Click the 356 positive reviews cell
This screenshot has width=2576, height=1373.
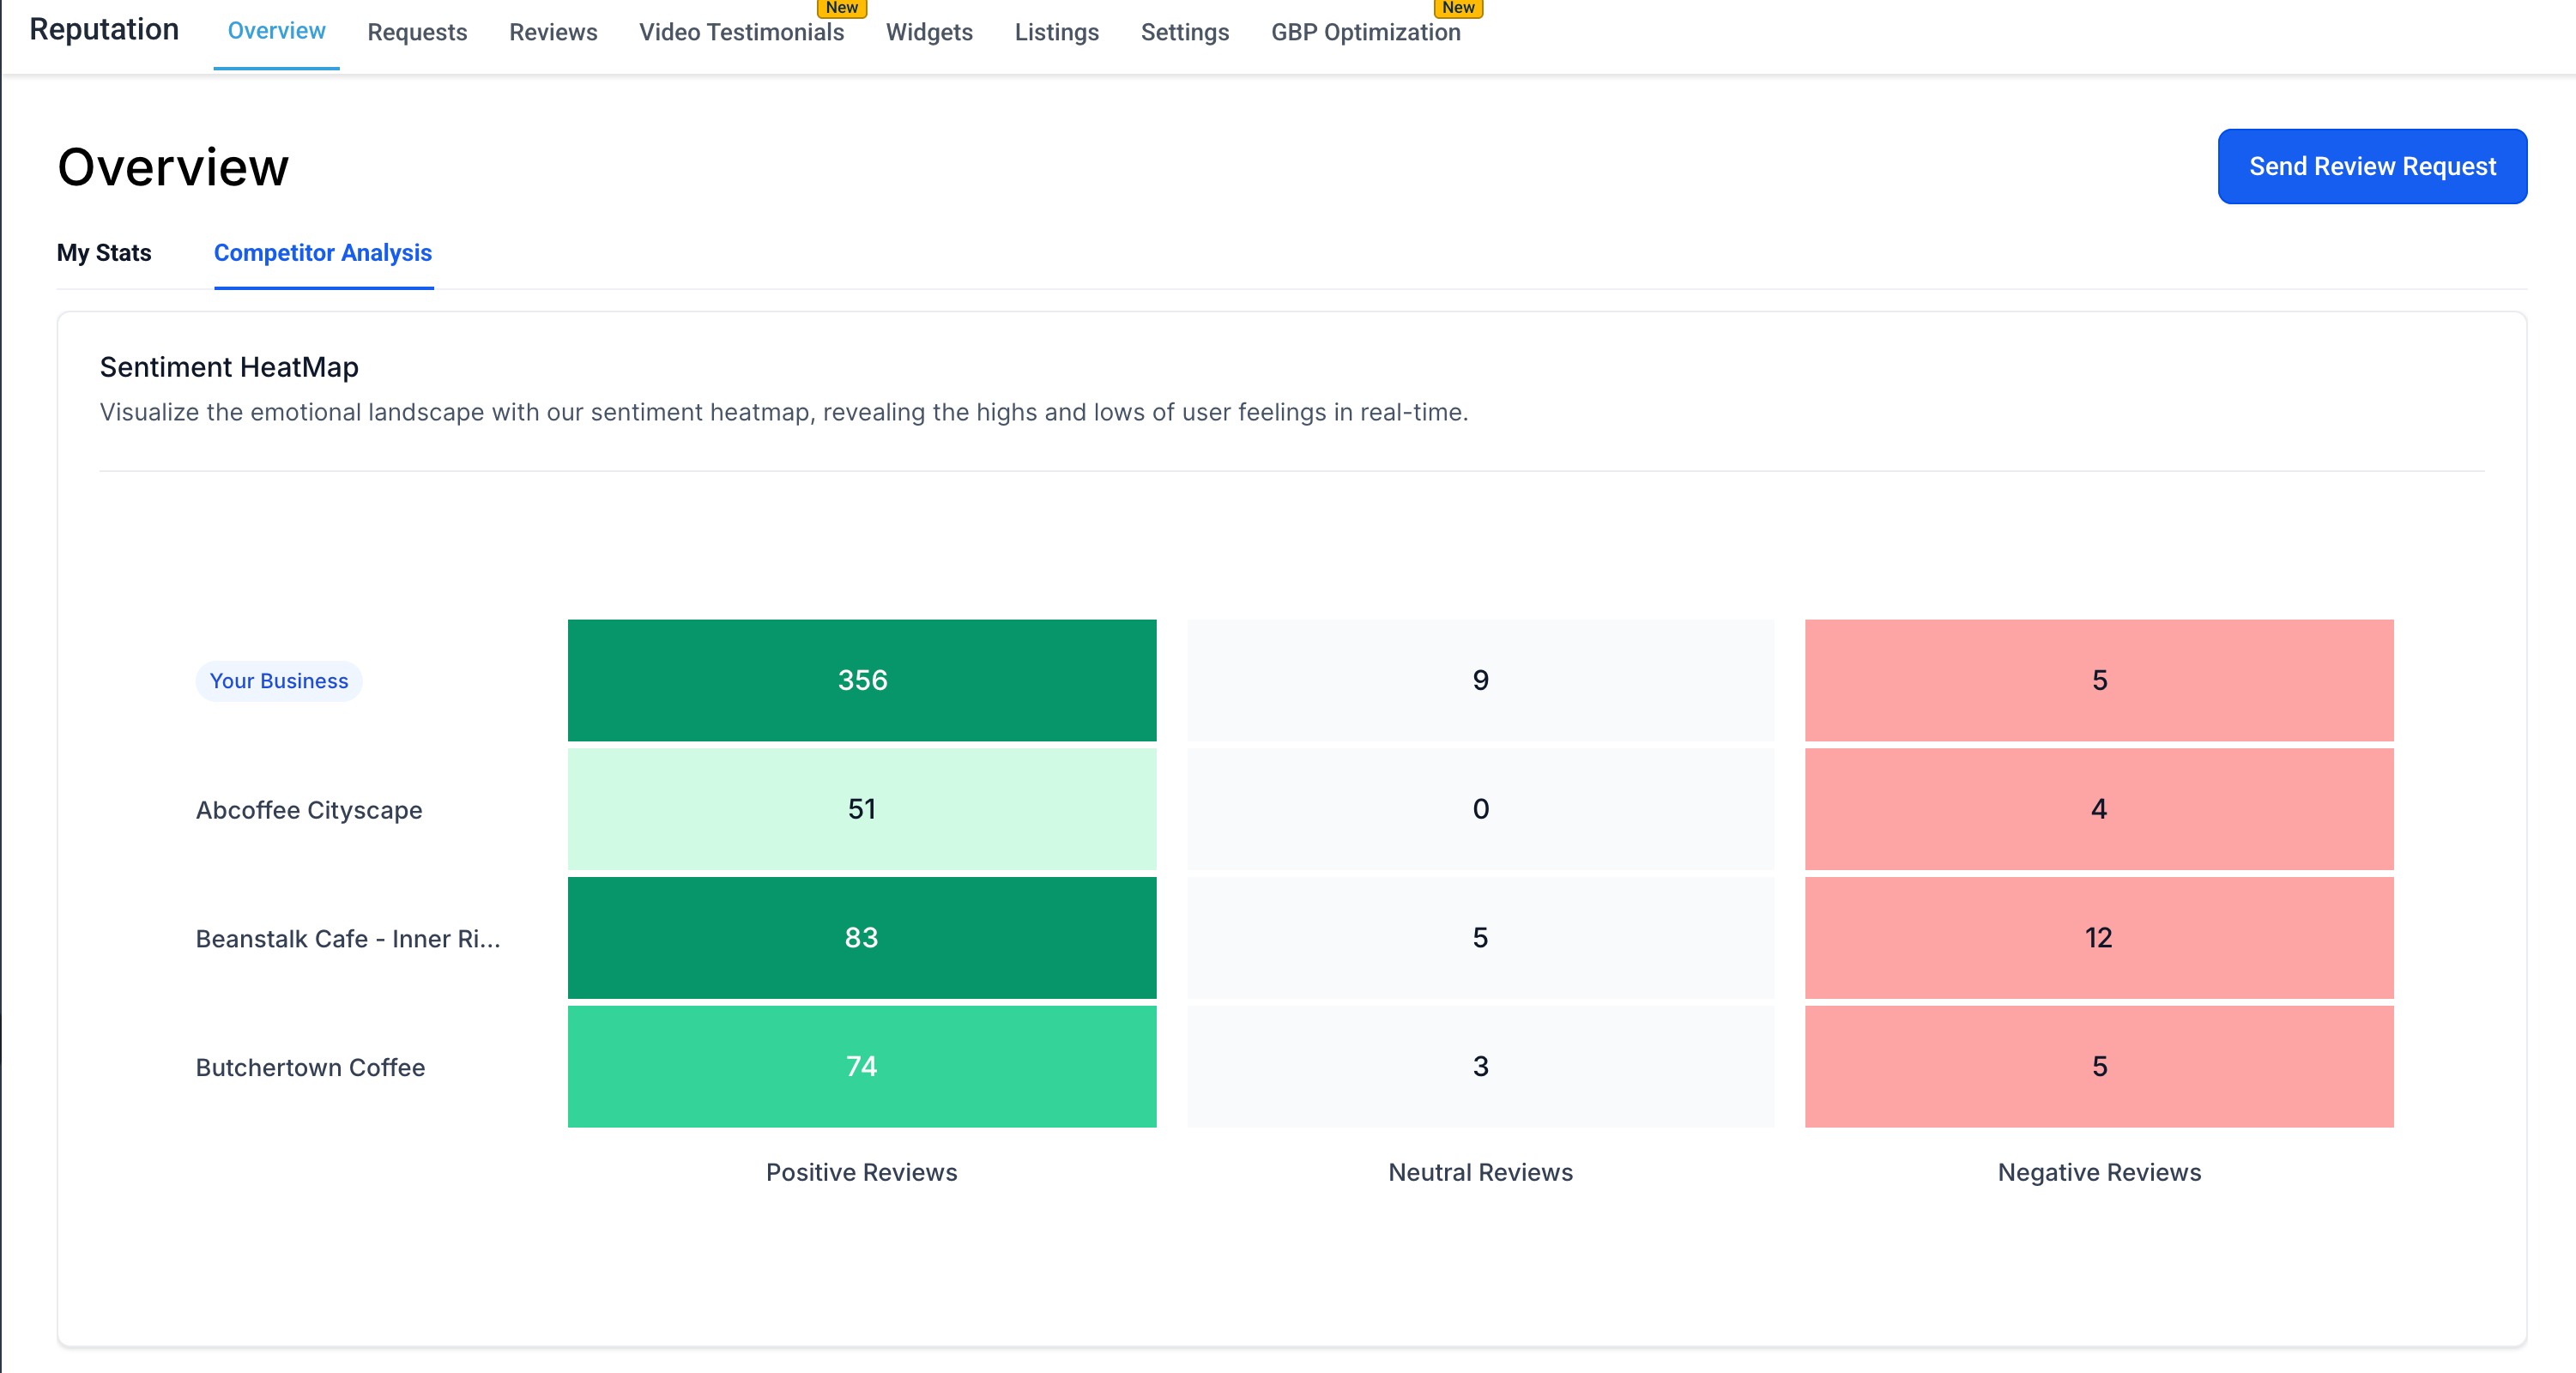click(x=861, y=680)
